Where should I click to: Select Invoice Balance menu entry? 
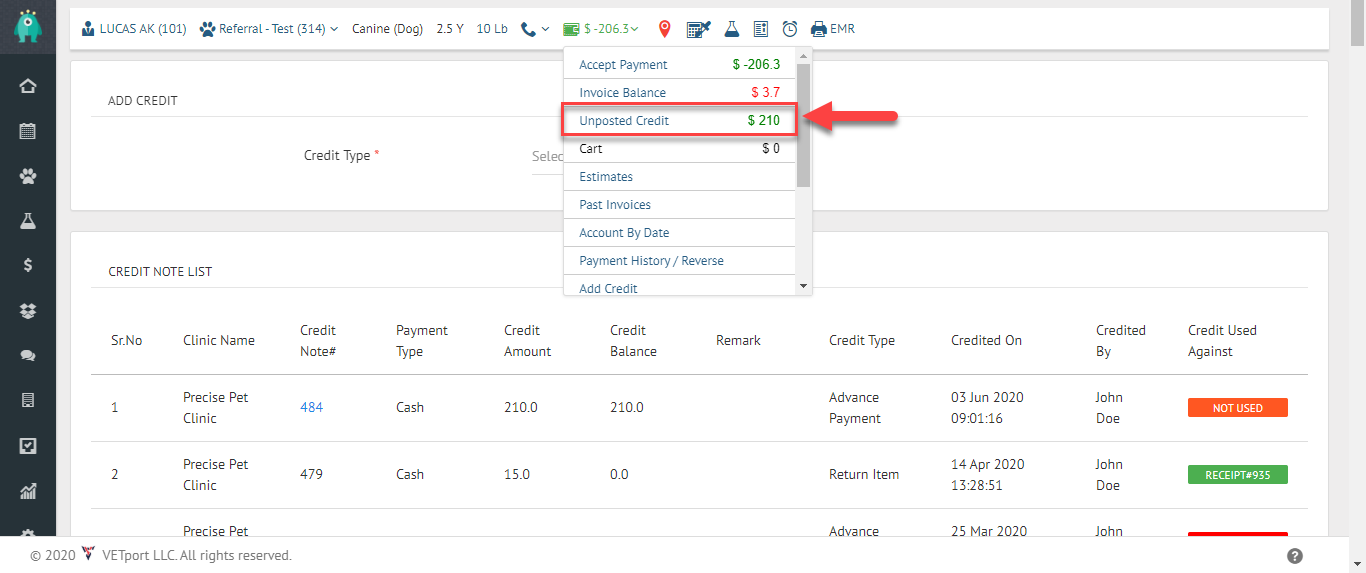click(680, 92)
